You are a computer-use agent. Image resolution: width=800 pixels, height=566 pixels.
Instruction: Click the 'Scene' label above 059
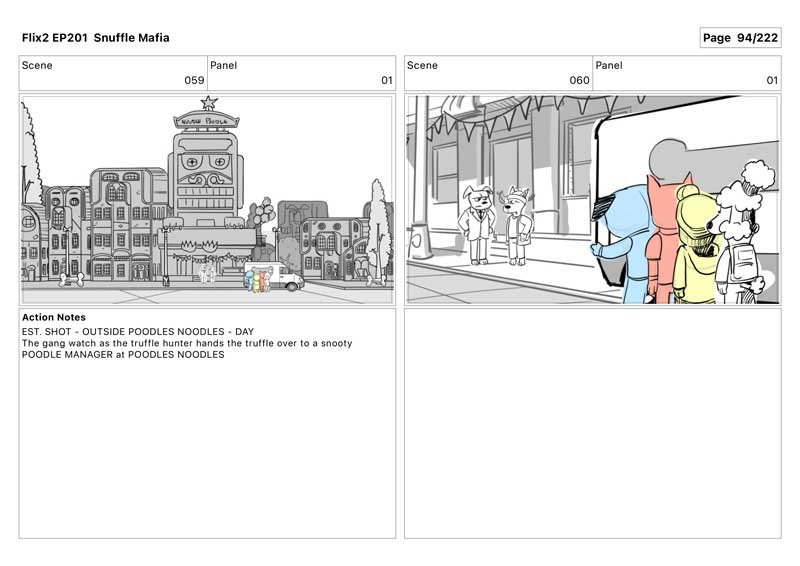[x=37, y=65]
